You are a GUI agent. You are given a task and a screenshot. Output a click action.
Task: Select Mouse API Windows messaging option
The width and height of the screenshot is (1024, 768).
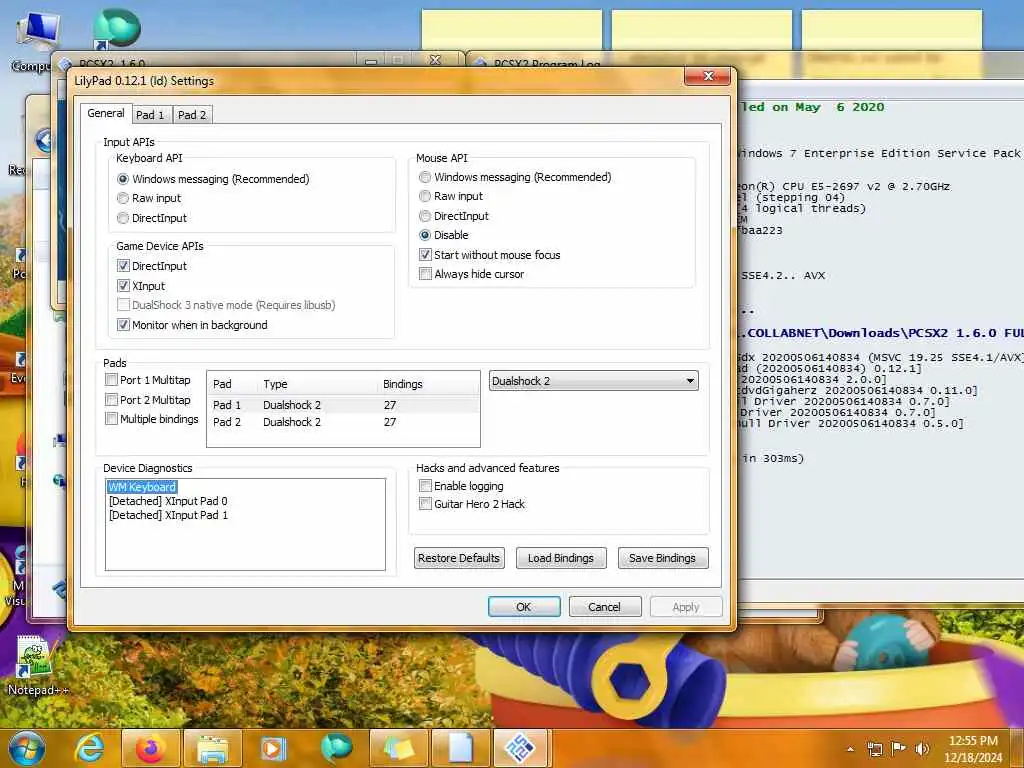tap(515, 177)
